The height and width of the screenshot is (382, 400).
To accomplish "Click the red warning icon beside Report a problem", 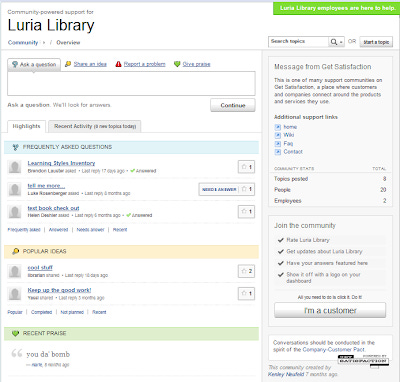I will [x=118, y=64].
